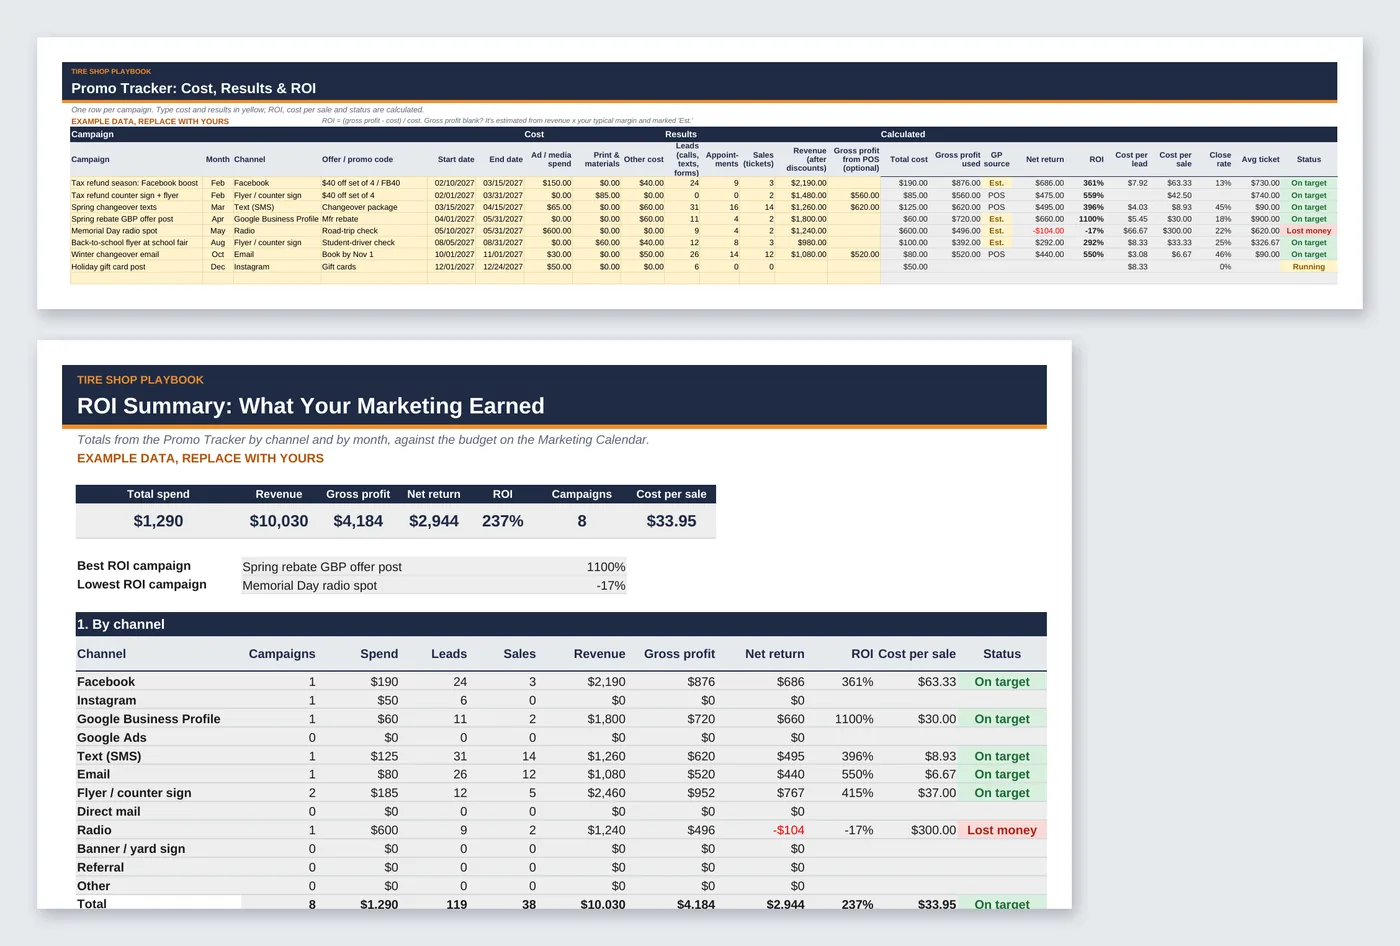Viewport: 1400px width, 946px height.
Task: Select the "Calculated" section header in Promo Tracker
Action: (903, 134)
